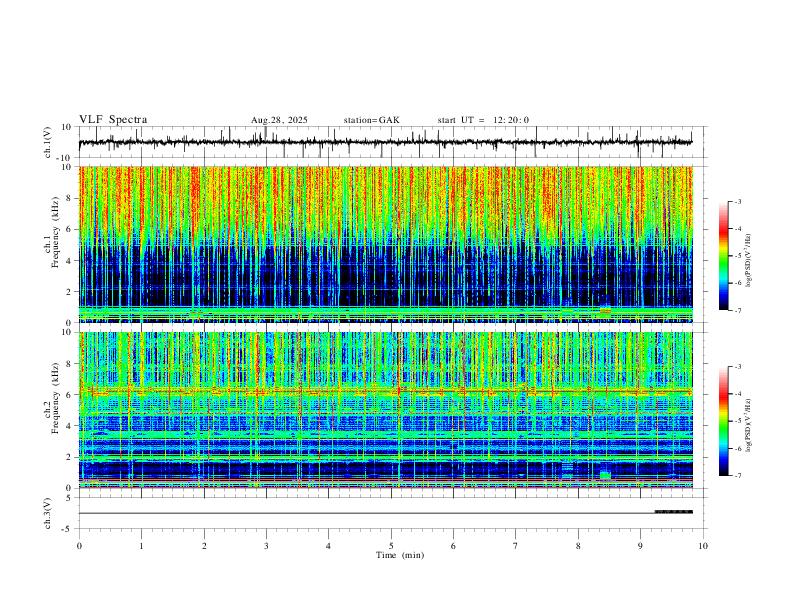
Task: Click the 'VLF Spectra' title text
Action: (x=113, y=120)
